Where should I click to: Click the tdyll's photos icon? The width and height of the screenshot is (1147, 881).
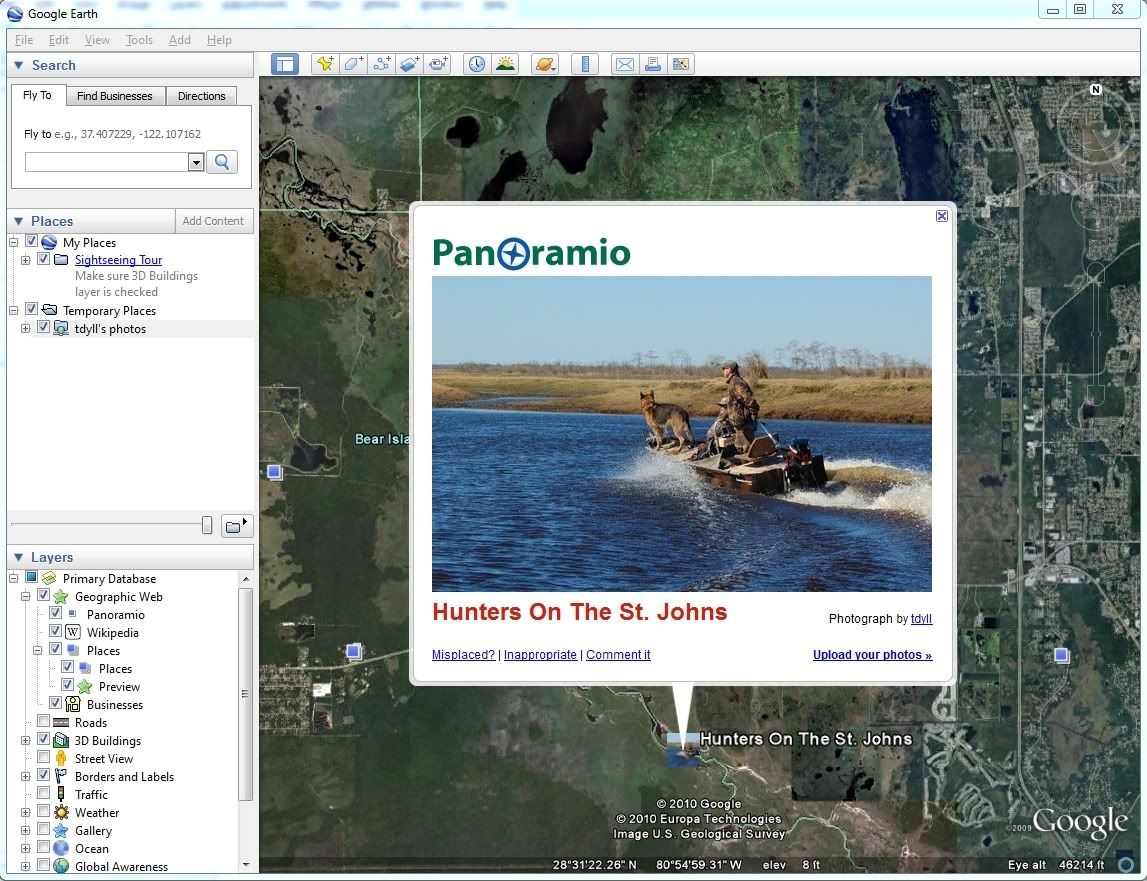61,329
